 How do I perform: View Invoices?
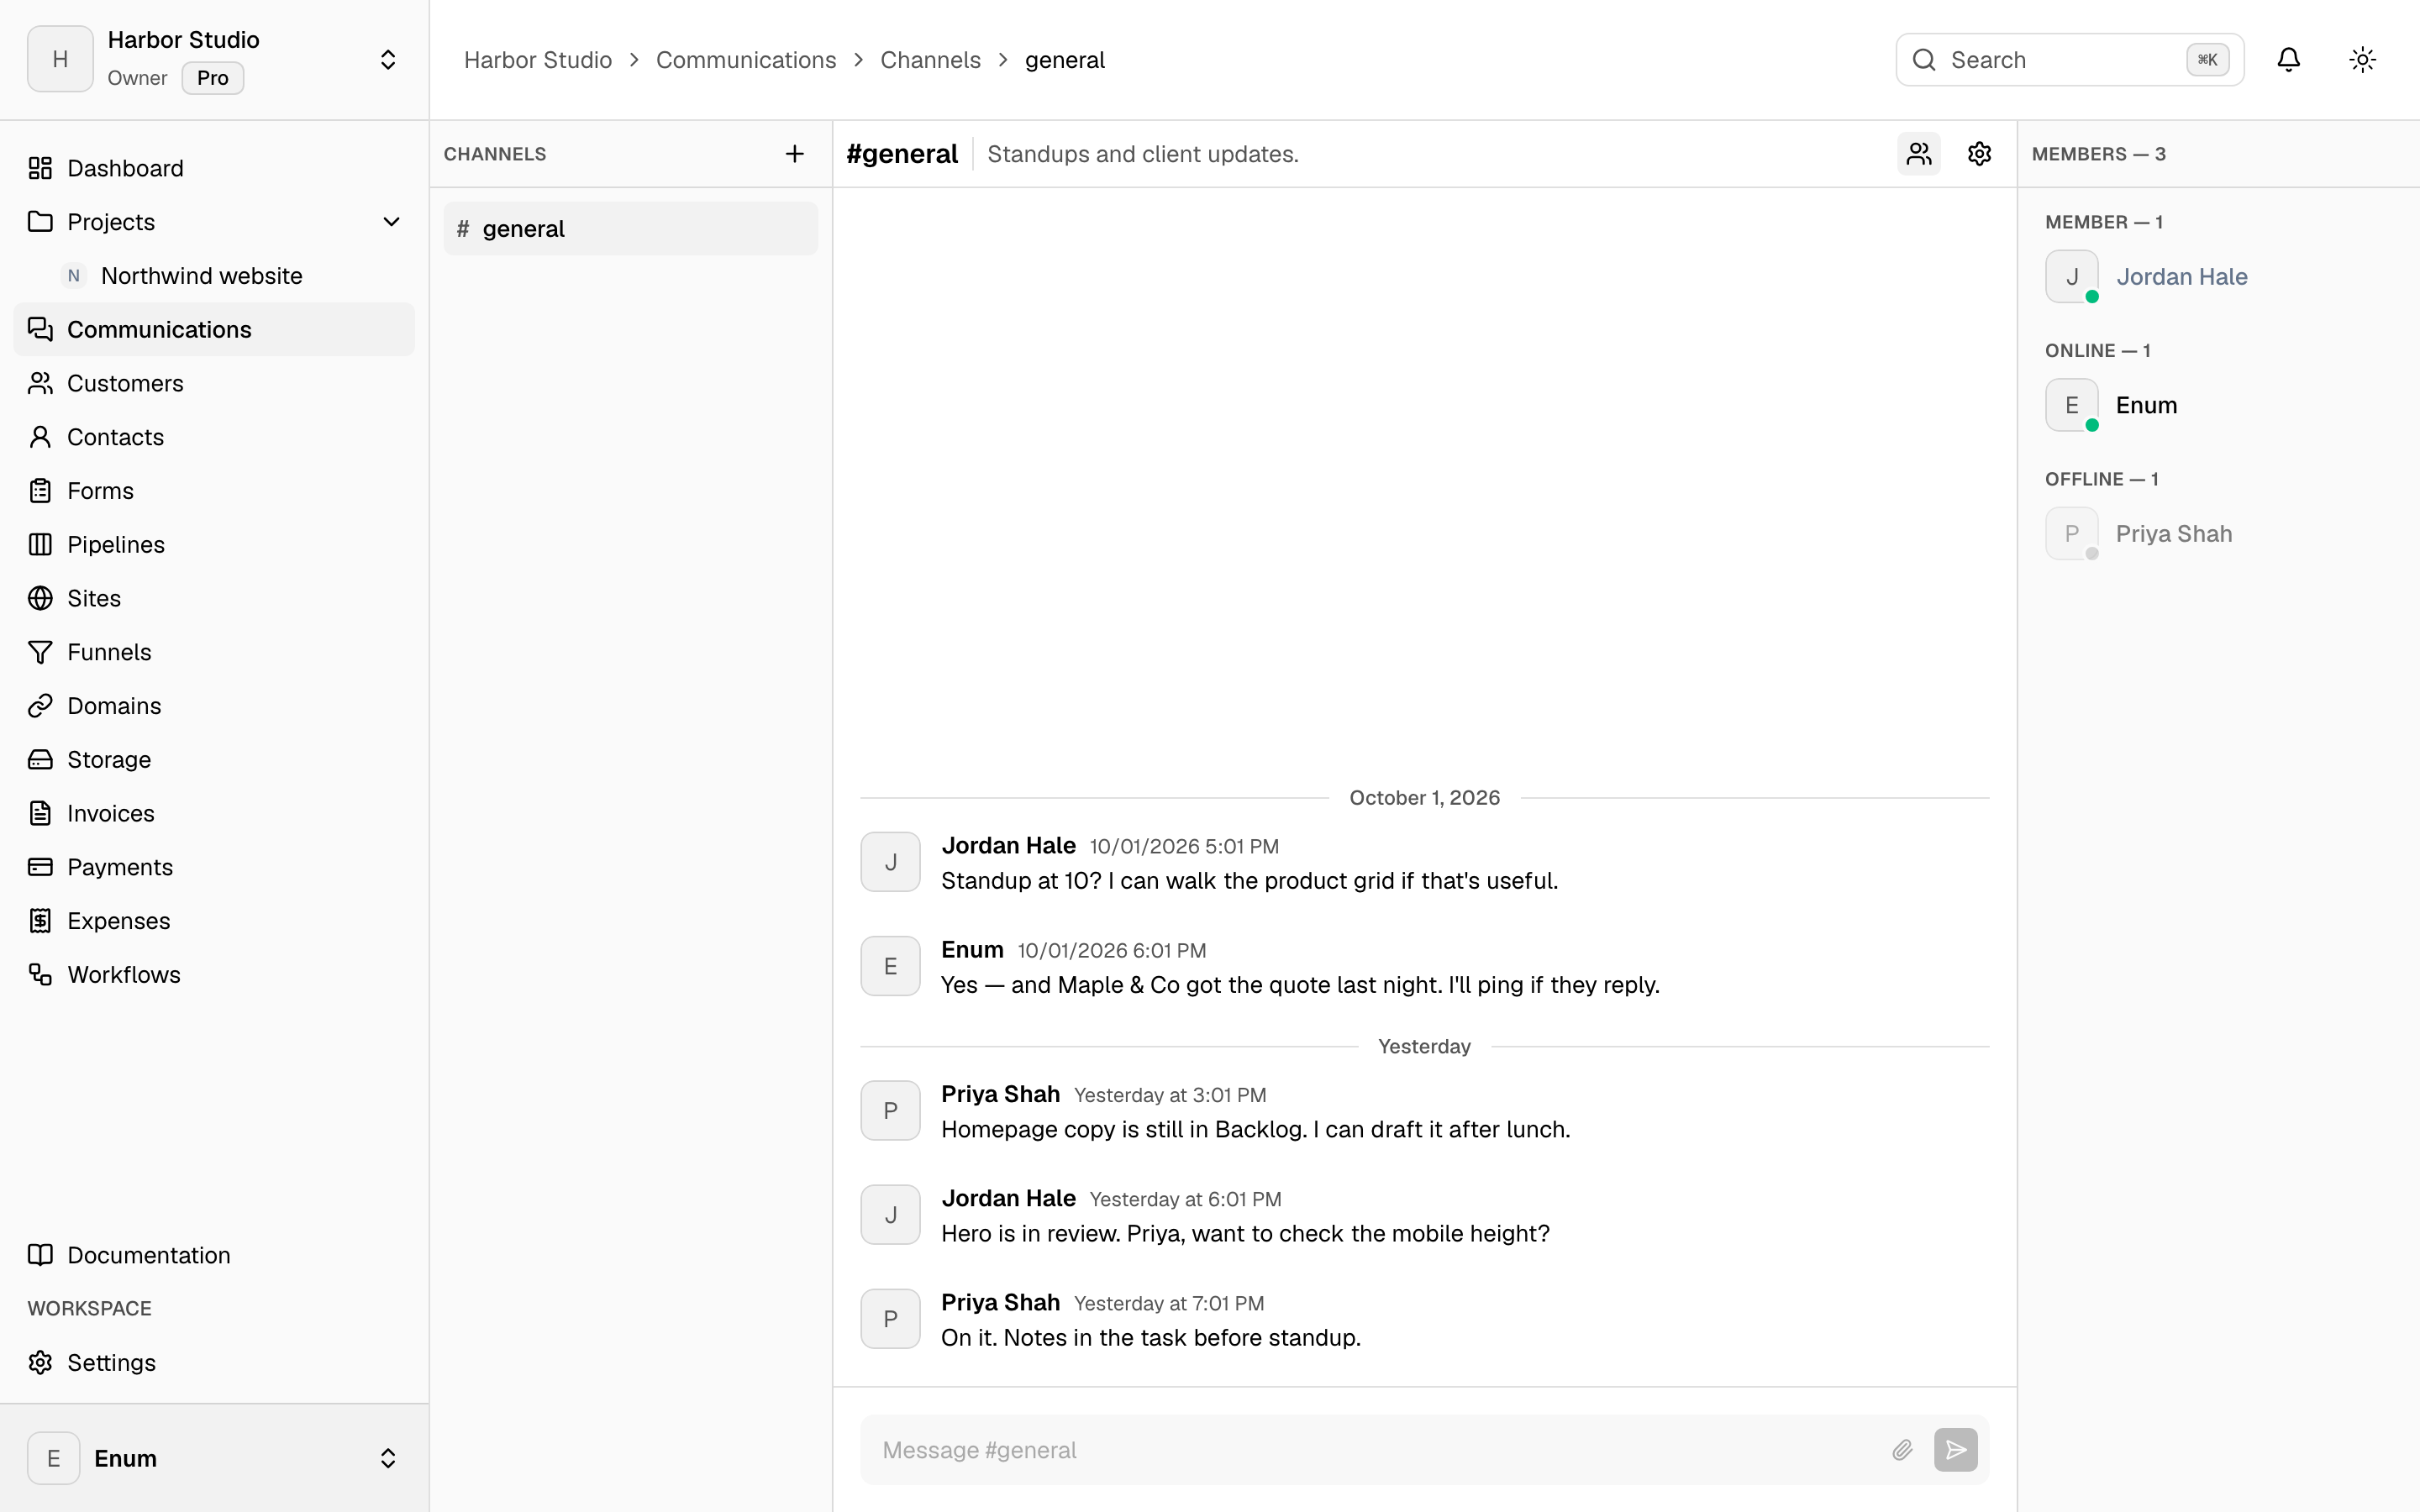[214, 813]
